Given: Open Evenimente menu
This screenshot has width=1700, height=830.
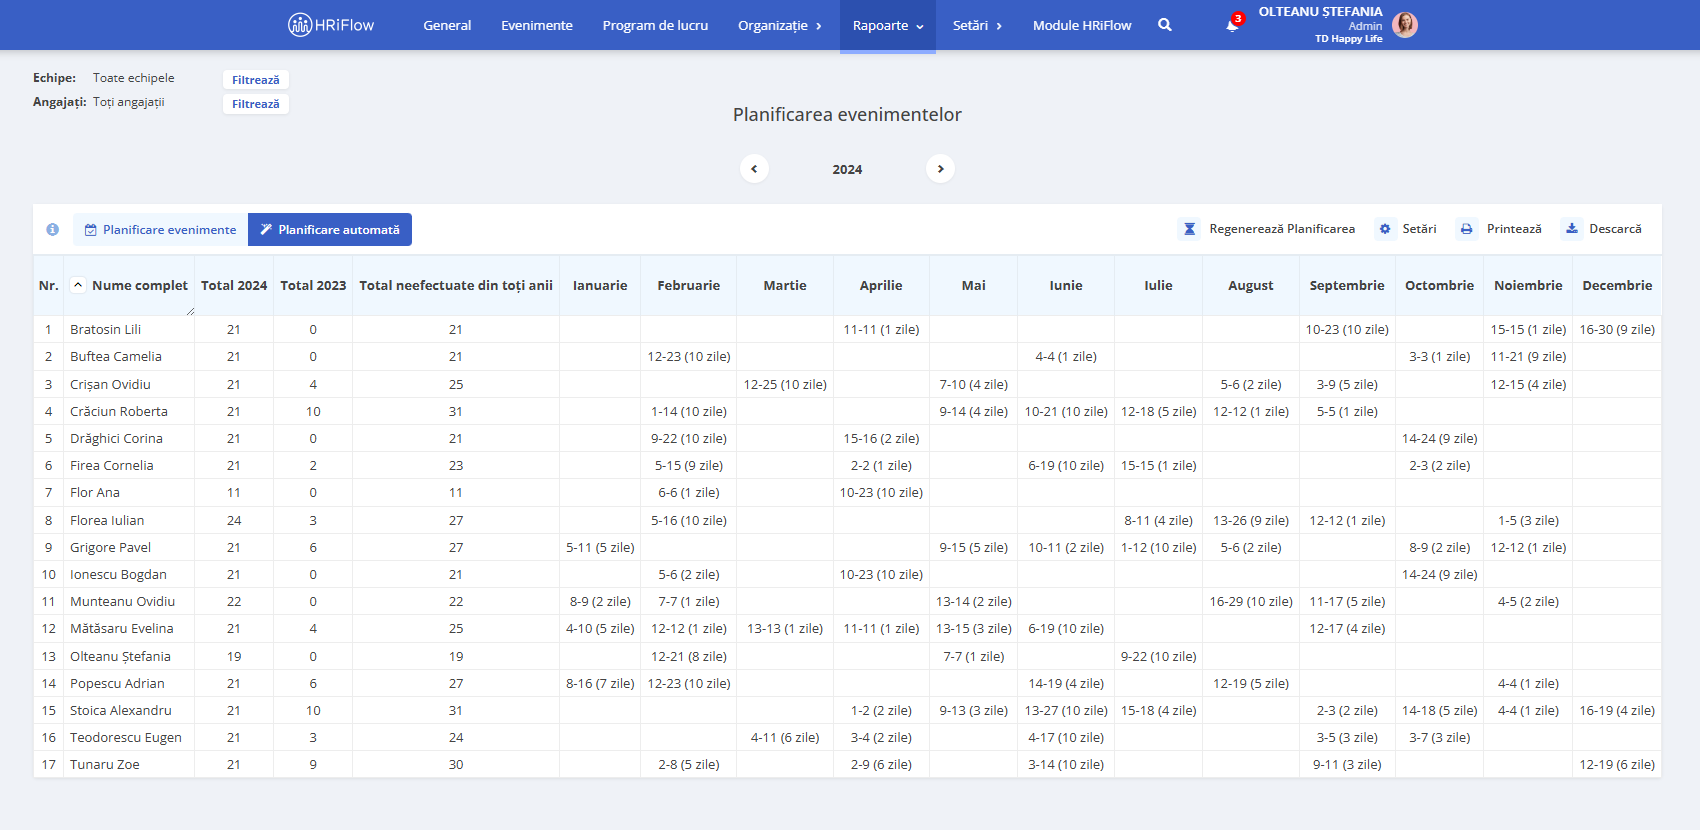Looking at the screenshot, I should pyautogui.click(x=537, y=25).
